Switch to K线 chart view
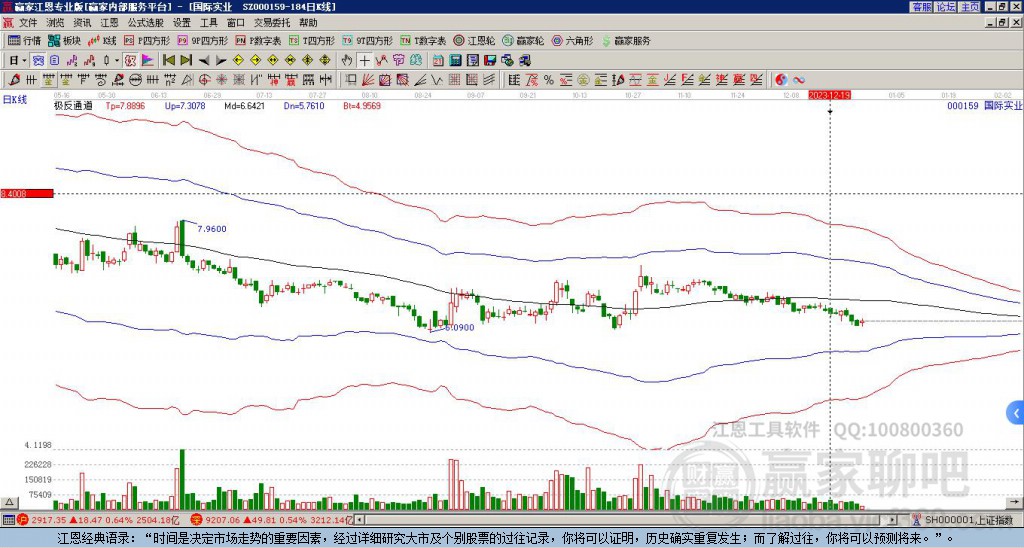The image size is (1024, 548). click(102, 40)
